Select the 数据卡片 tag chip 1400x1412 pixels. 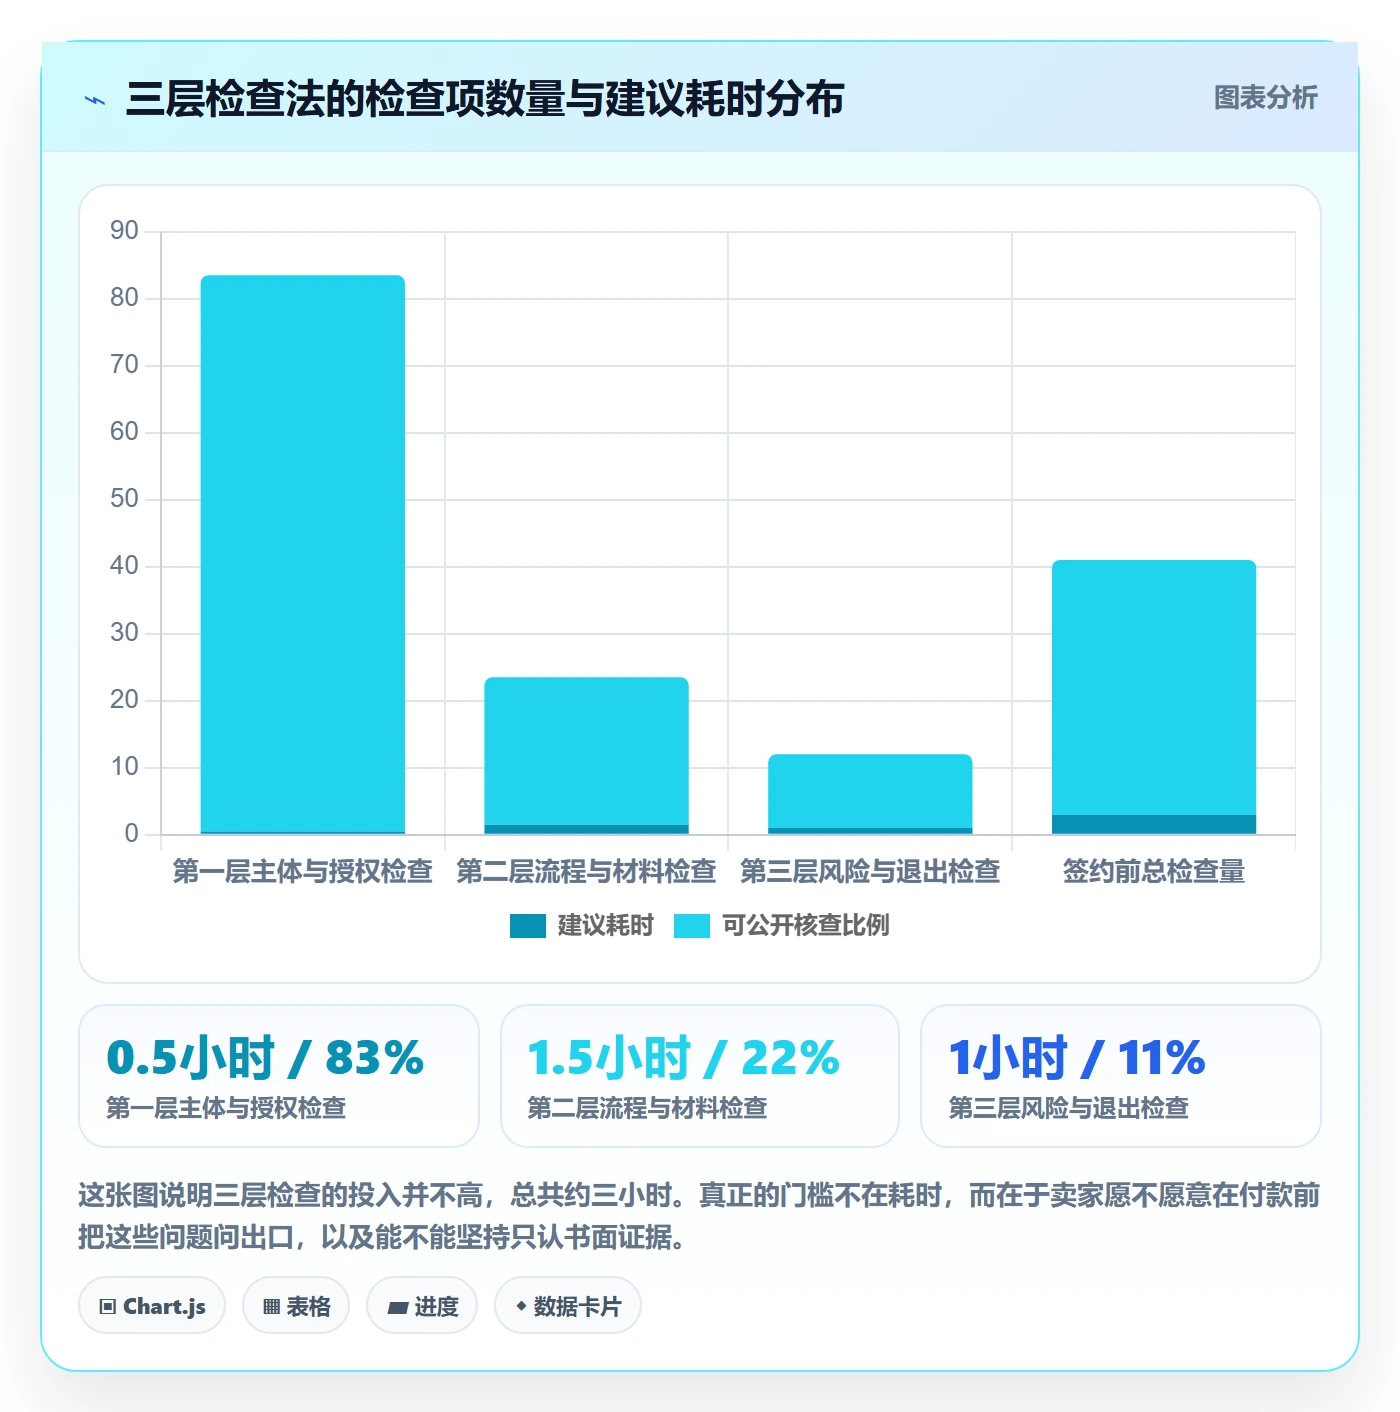[568, 1306]
